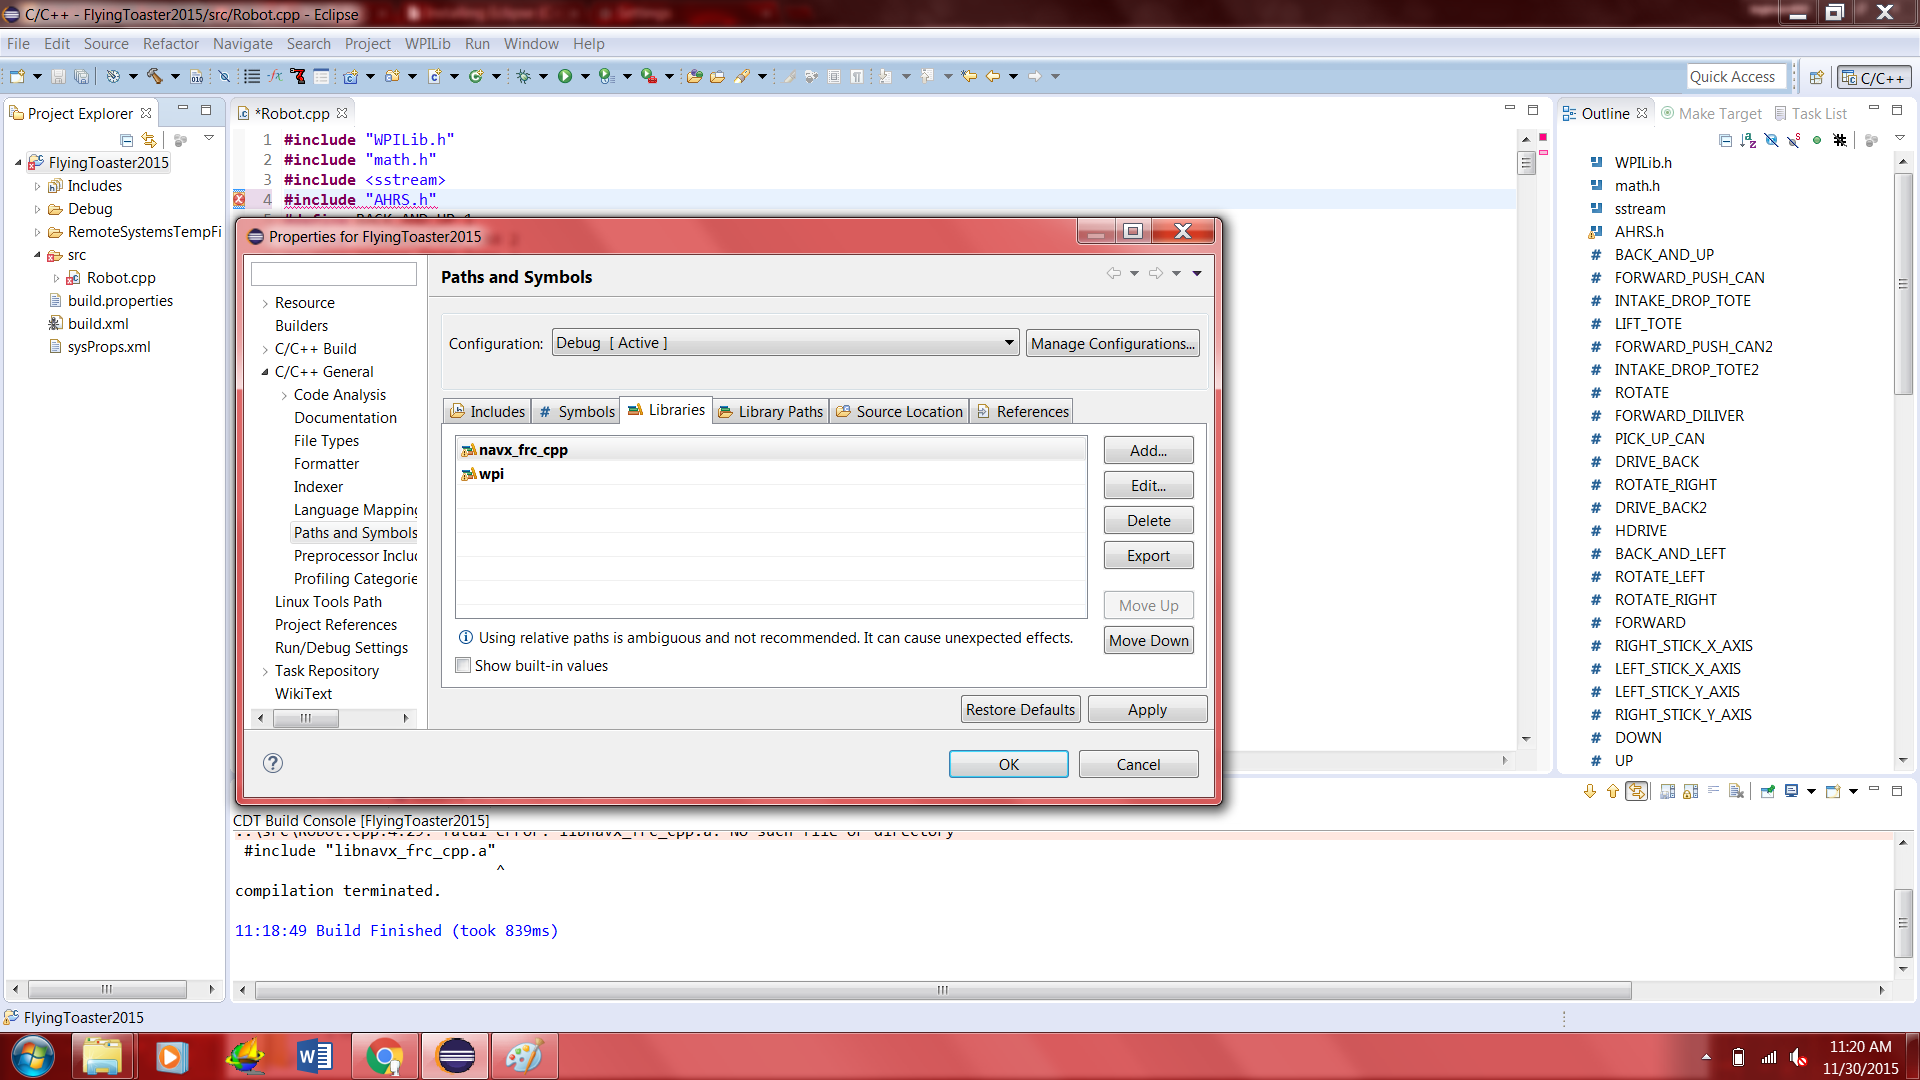Screen dimensions: 1920x1080
Task: Click Restore Defaults button
Action: [x=1020, y=709]
